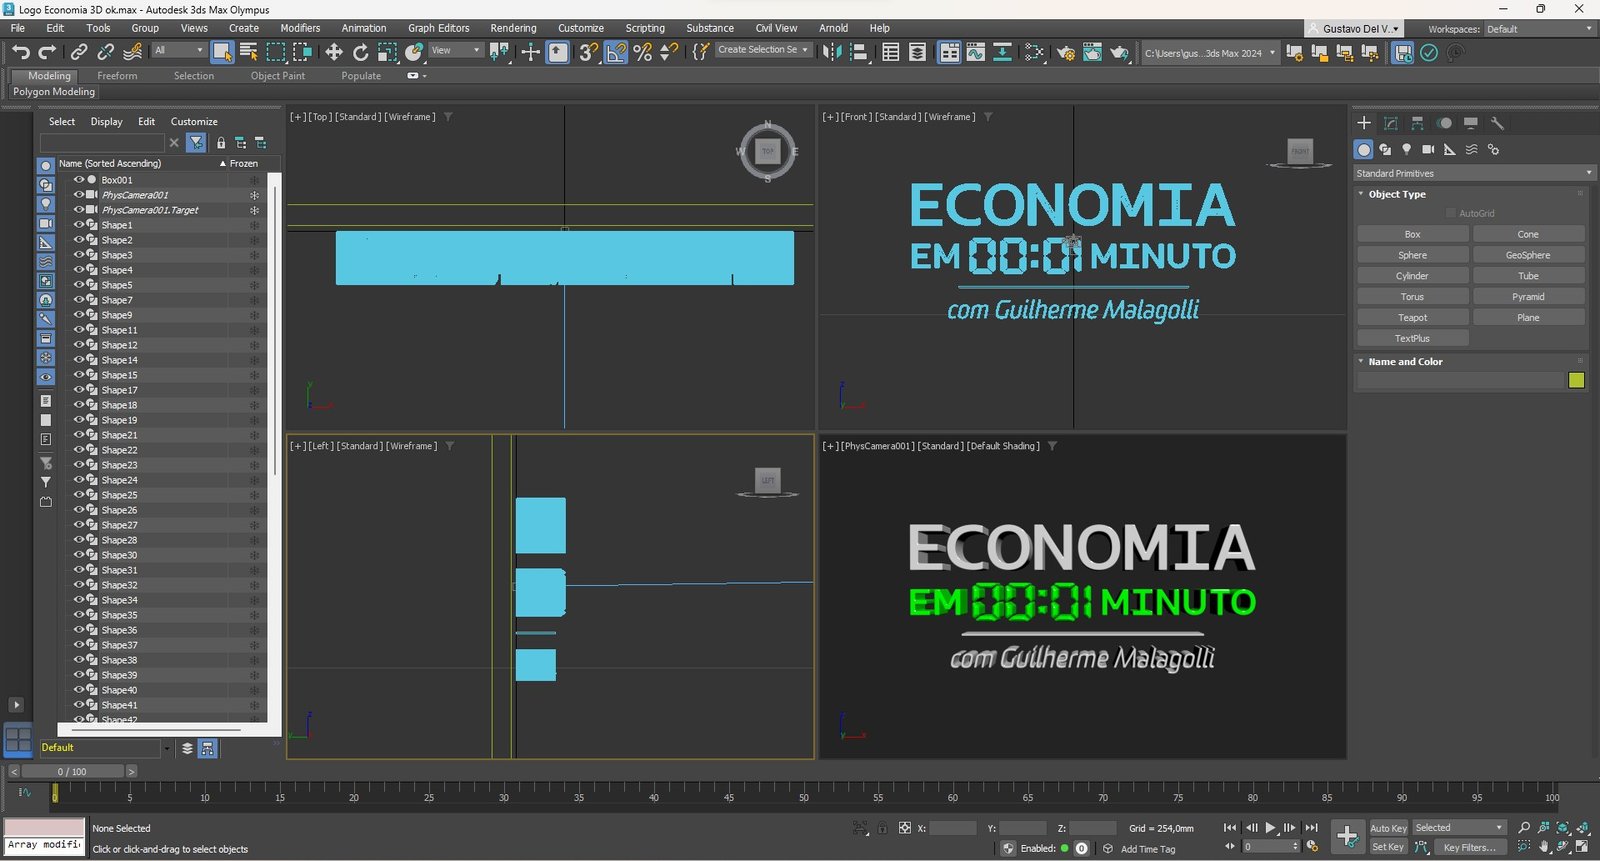Click the Cylinder primitive button
Image resolution: width=1600 pixels, height=861 pixels.
[1412, 276]
